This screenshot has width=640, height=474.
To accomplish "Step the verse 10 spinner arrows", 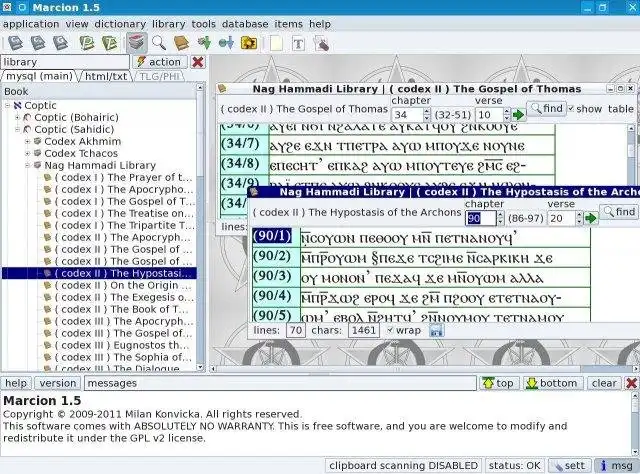I will [x=507, y=115].
